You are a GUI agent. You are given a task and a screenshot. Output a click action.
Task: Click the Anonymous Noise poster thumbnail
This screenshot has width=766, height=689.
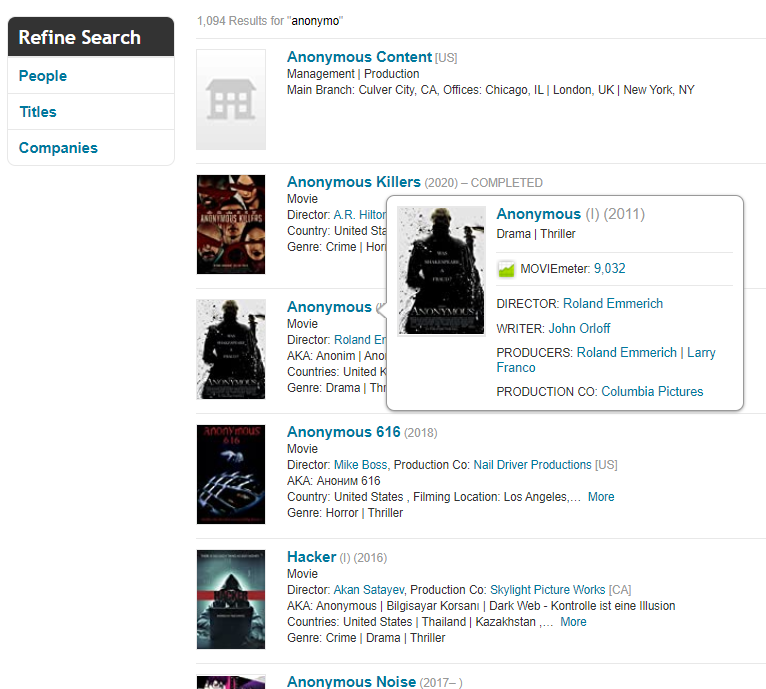coord(231,682)
